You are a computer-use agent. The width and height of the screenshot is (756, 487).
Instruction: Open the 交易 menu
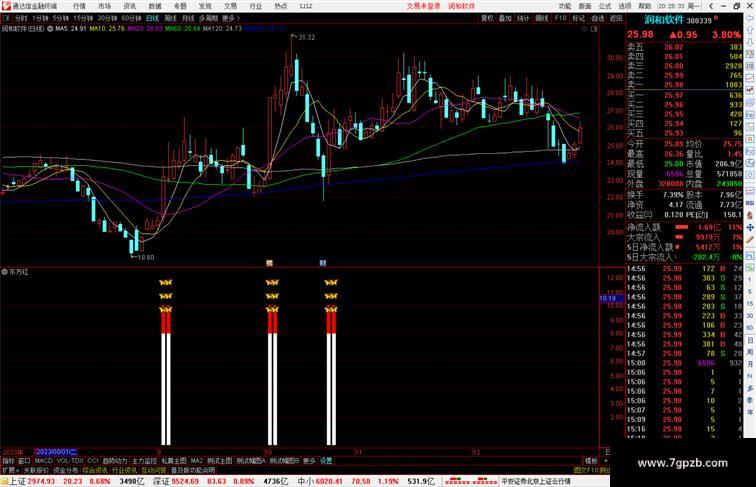[x=230, y=6]
